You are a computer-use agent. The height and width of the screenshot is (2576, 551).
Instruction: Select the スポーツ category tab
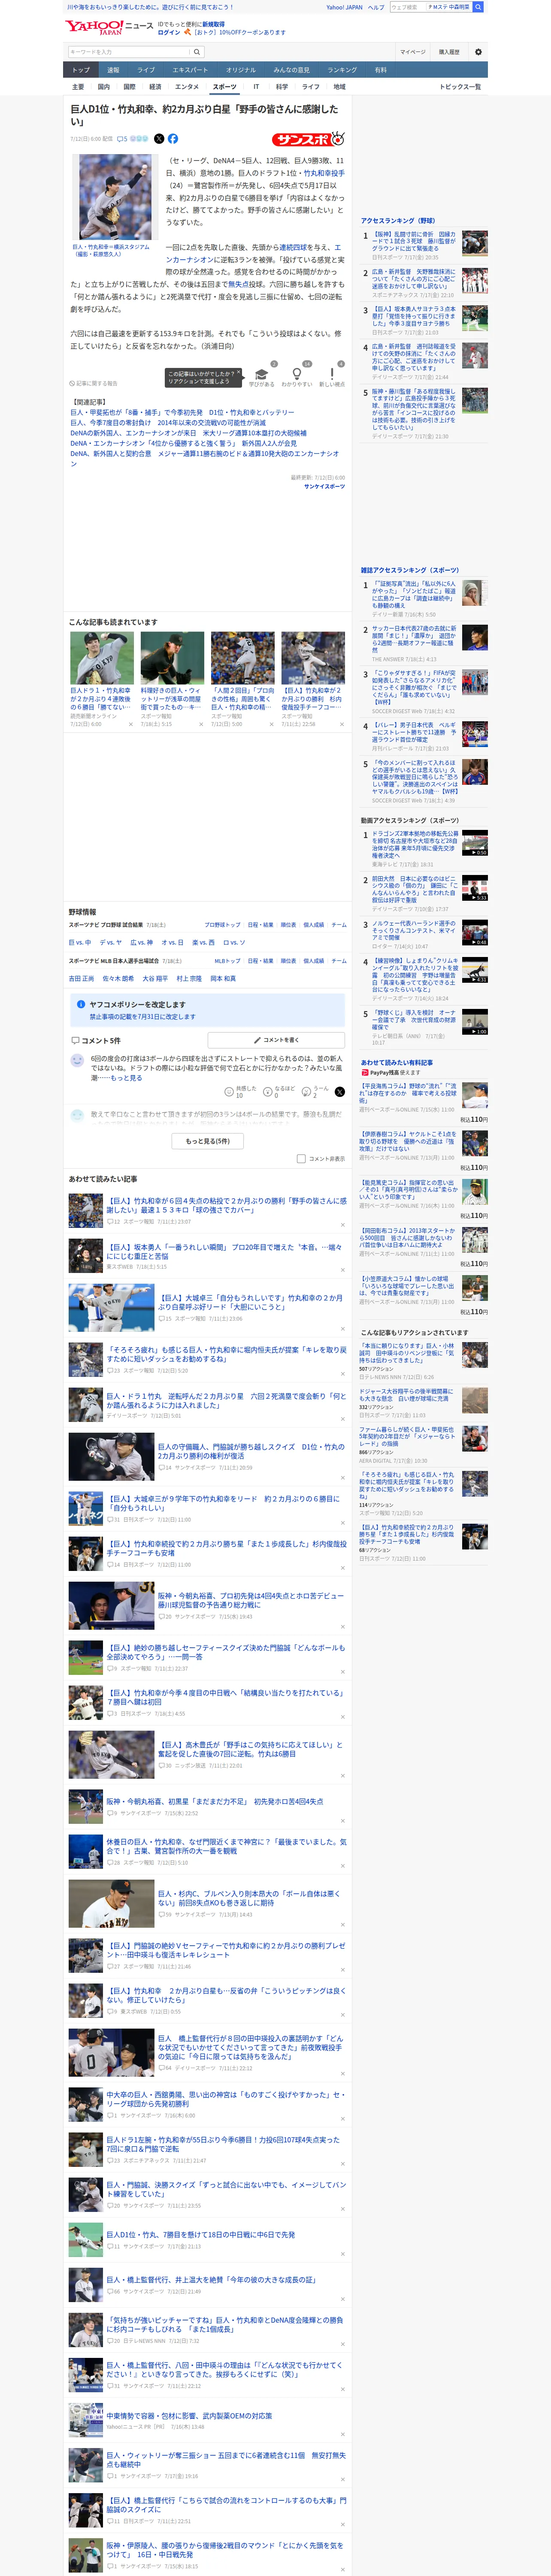[x=225, y=87]
